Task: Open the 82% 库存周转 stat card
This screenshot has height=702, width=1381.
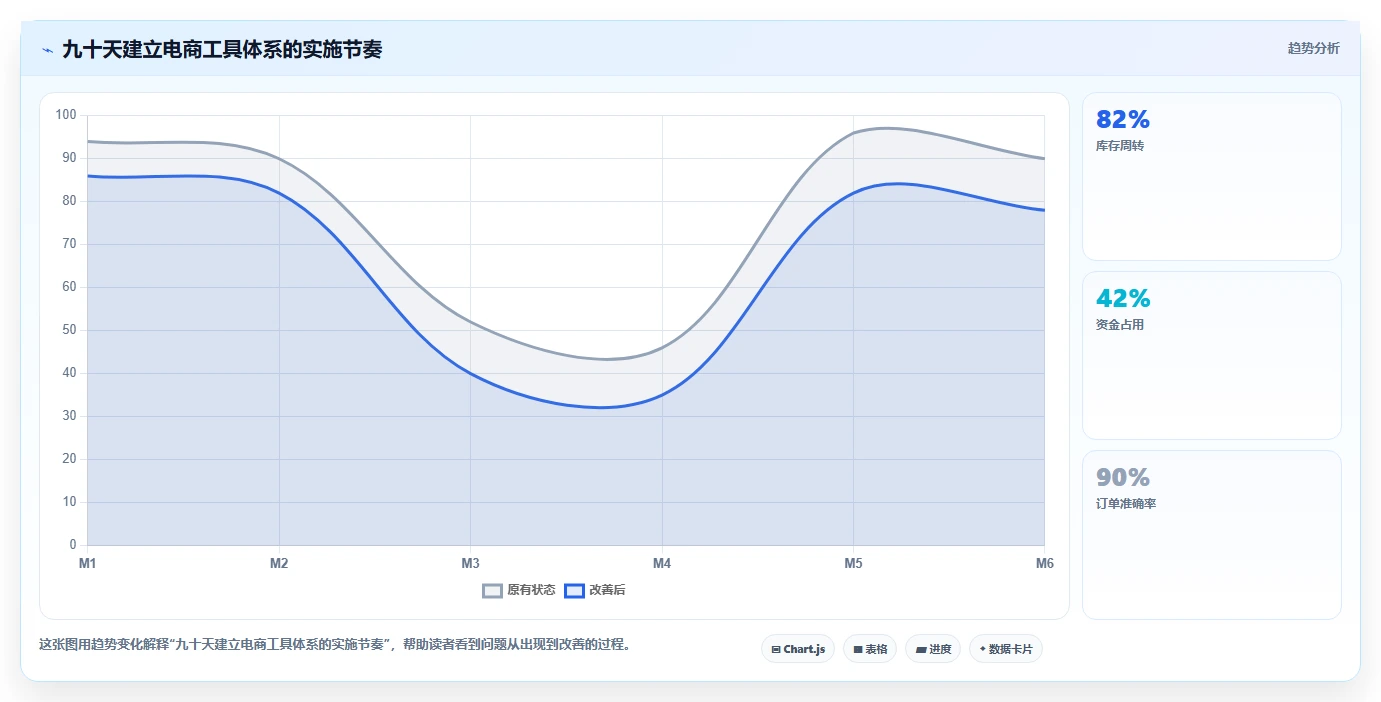Action: [1212, 177]
